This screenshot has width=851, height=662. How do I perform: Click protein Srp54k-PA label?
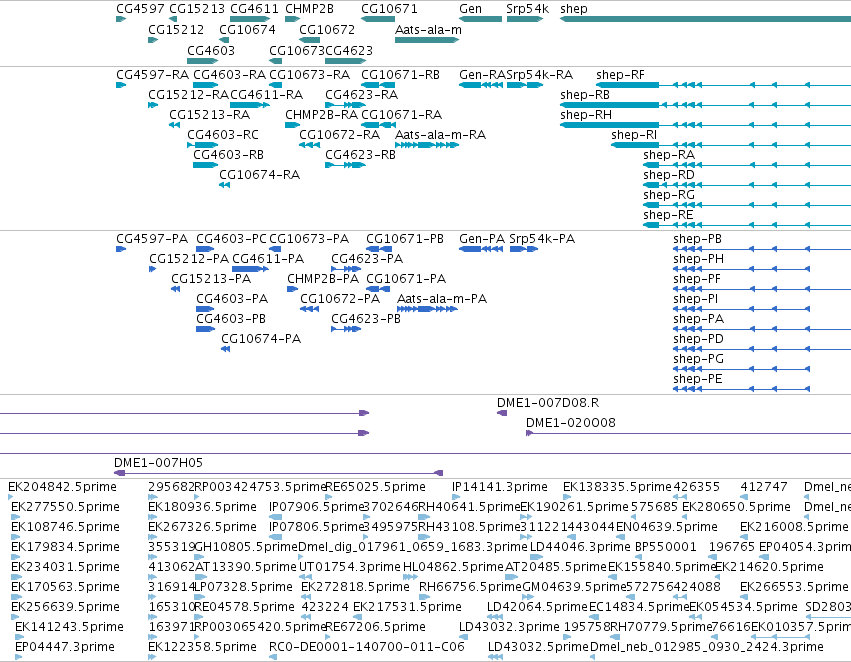(542, 239)
